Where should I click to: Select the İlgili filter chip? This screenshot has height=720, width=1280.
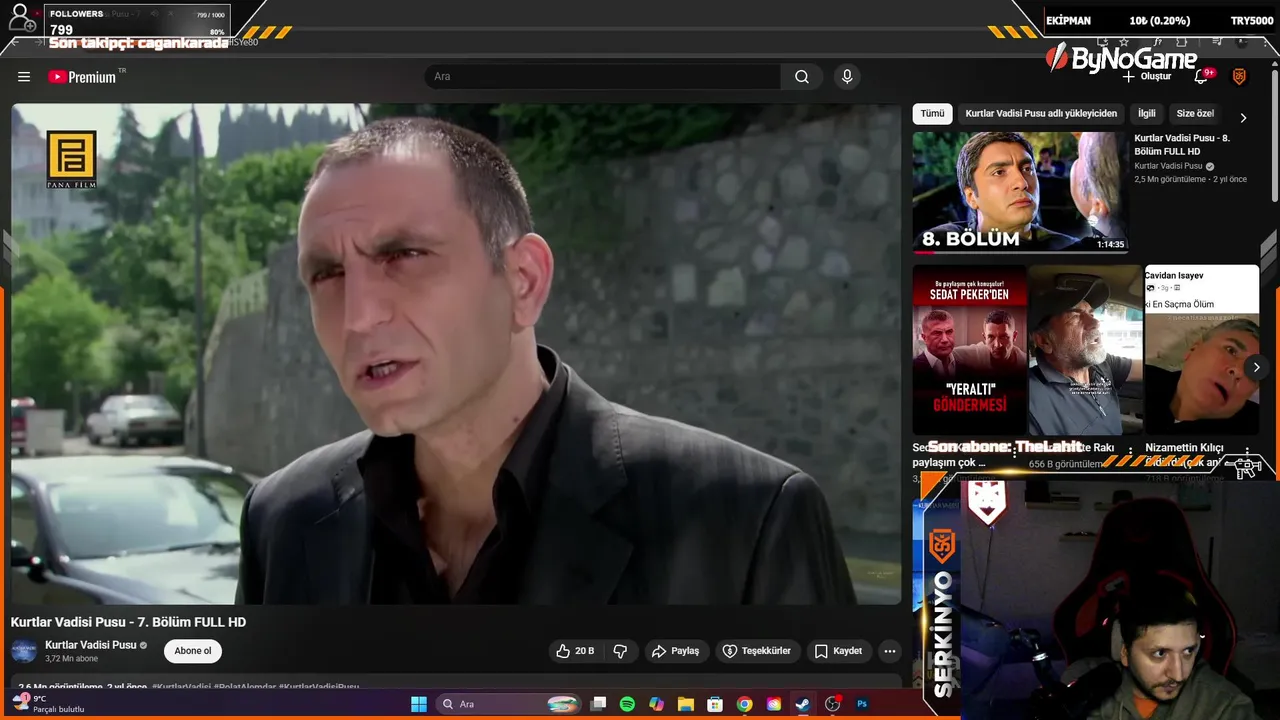1146,114
